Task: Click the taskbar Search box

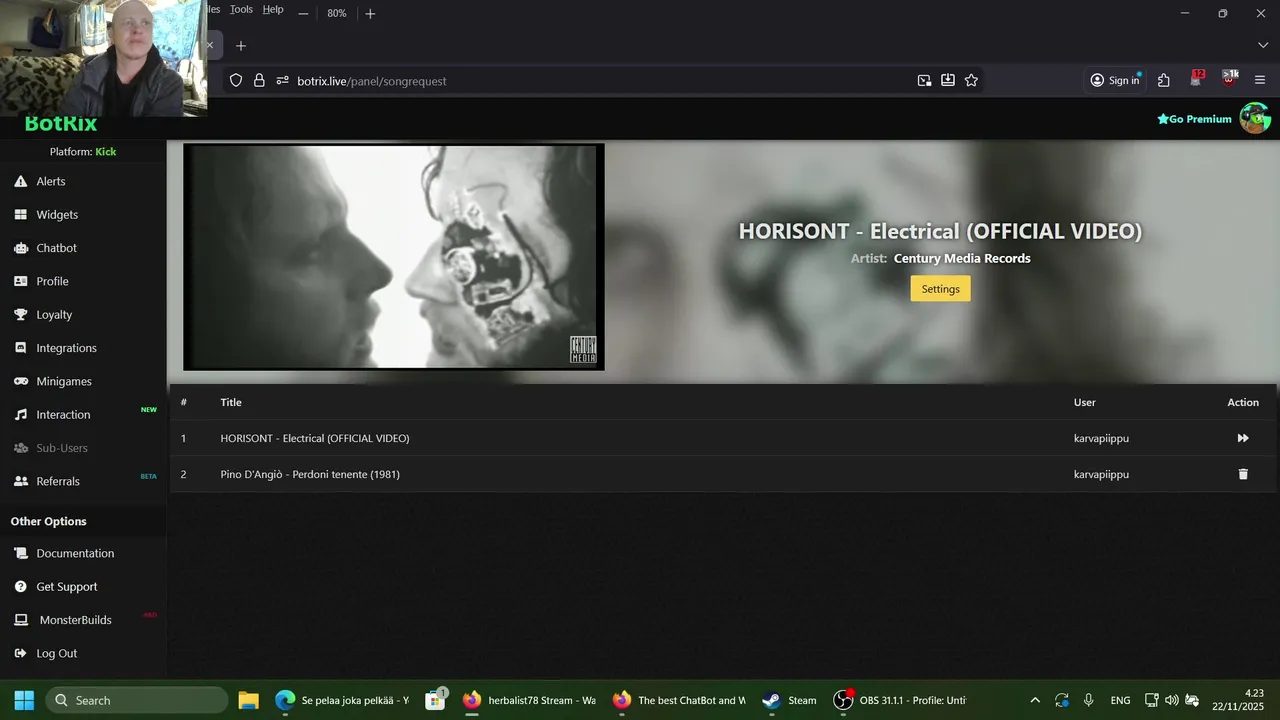Action: point(137,700)
